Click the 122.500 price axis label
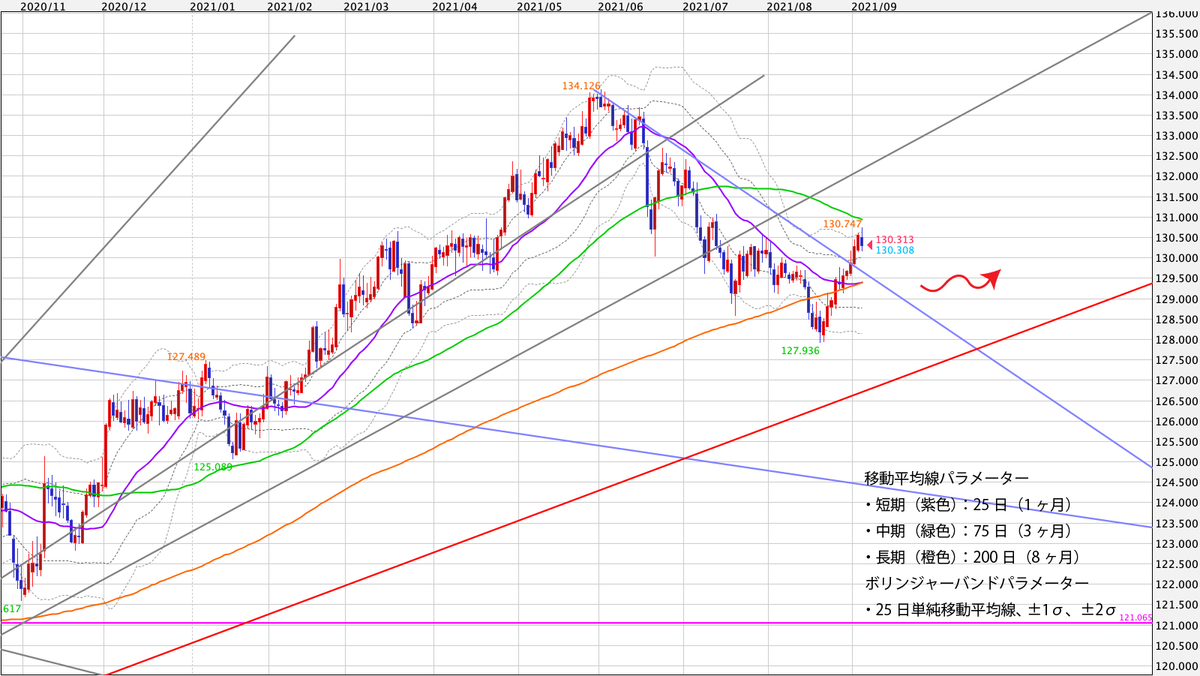The image size is (1200, 676). pyautogui.click(x=1178, y=564)
